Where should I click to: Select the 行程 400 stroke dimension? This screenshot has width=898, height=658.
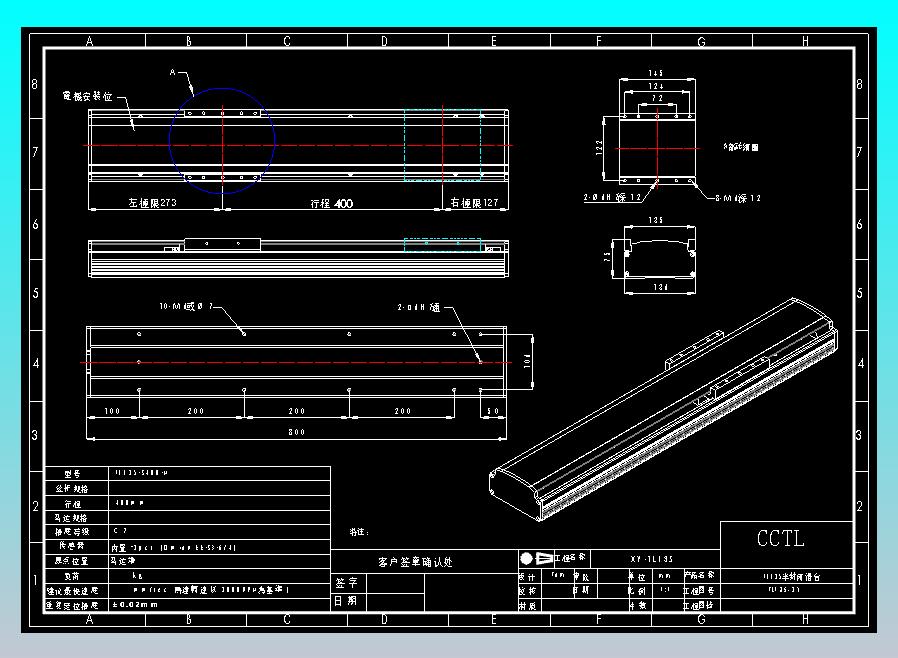click(x=332, y=203)
